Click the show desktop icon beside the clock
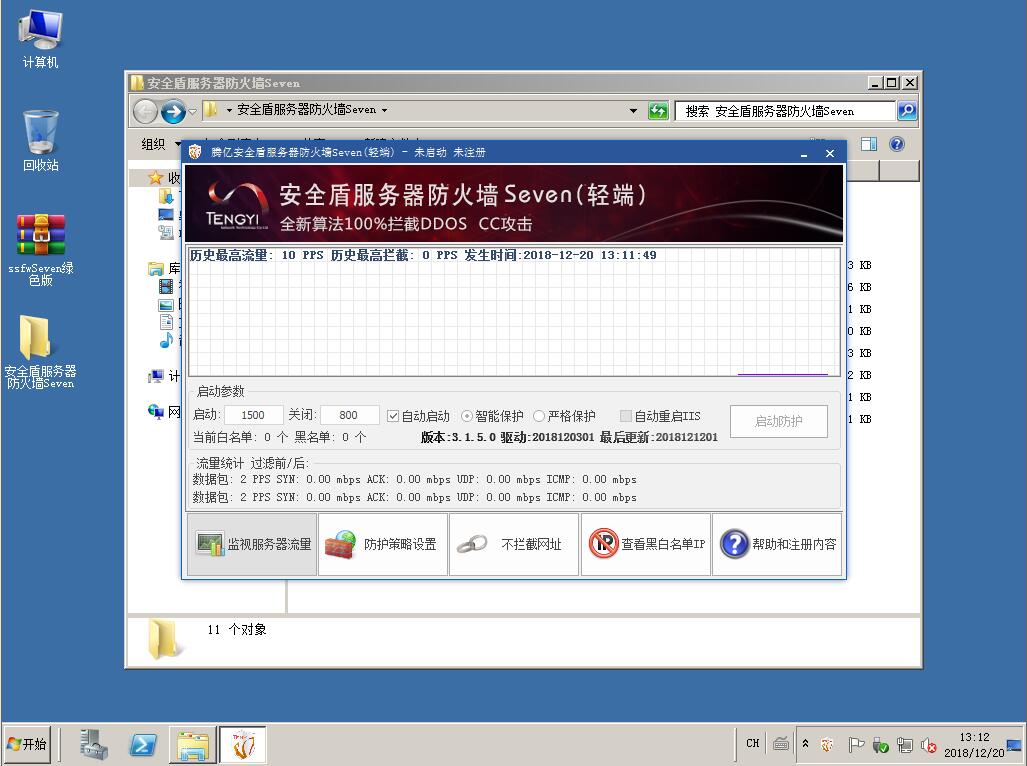 tap(1015, 745)
